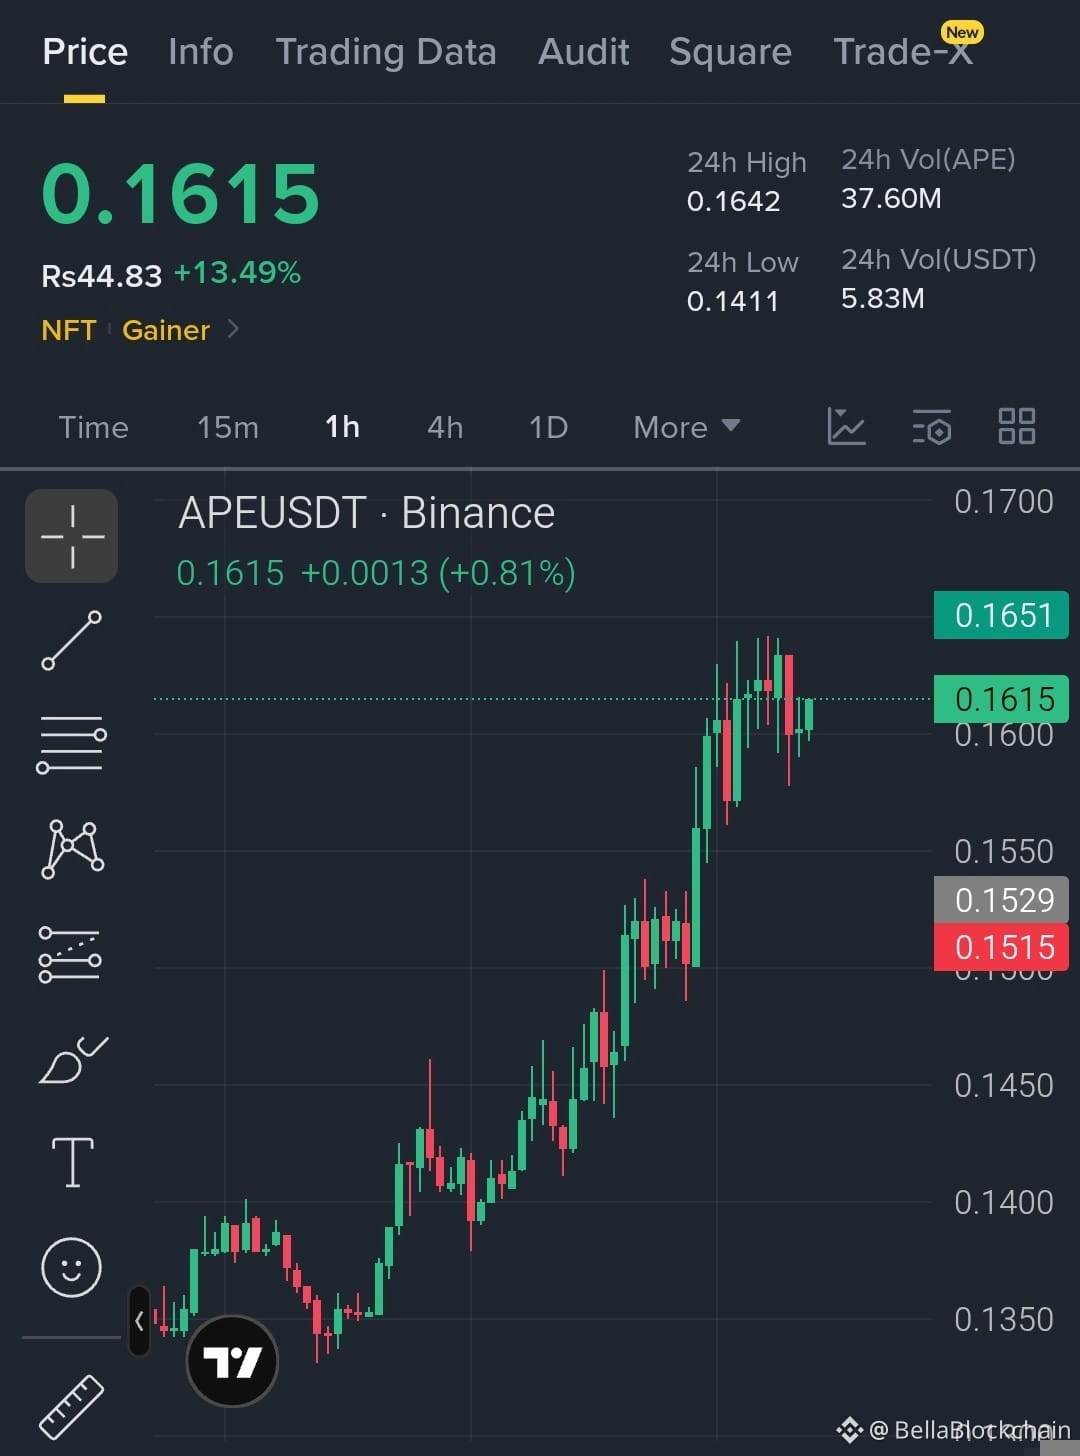This screenshot has width=1080, height=1456.
Task: Click the APEUSDT · Binance chart title
Action: pyautogui.click(x=366, y=513)
